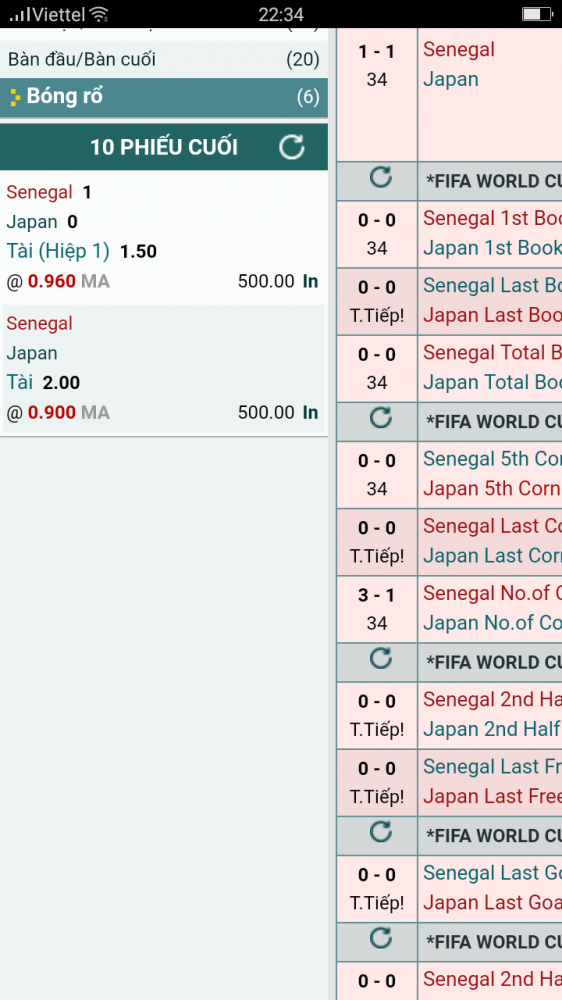Screen dimensions: 562x1000
Task: Tap the Wi-Fi status icon
Action: point(99,14)
